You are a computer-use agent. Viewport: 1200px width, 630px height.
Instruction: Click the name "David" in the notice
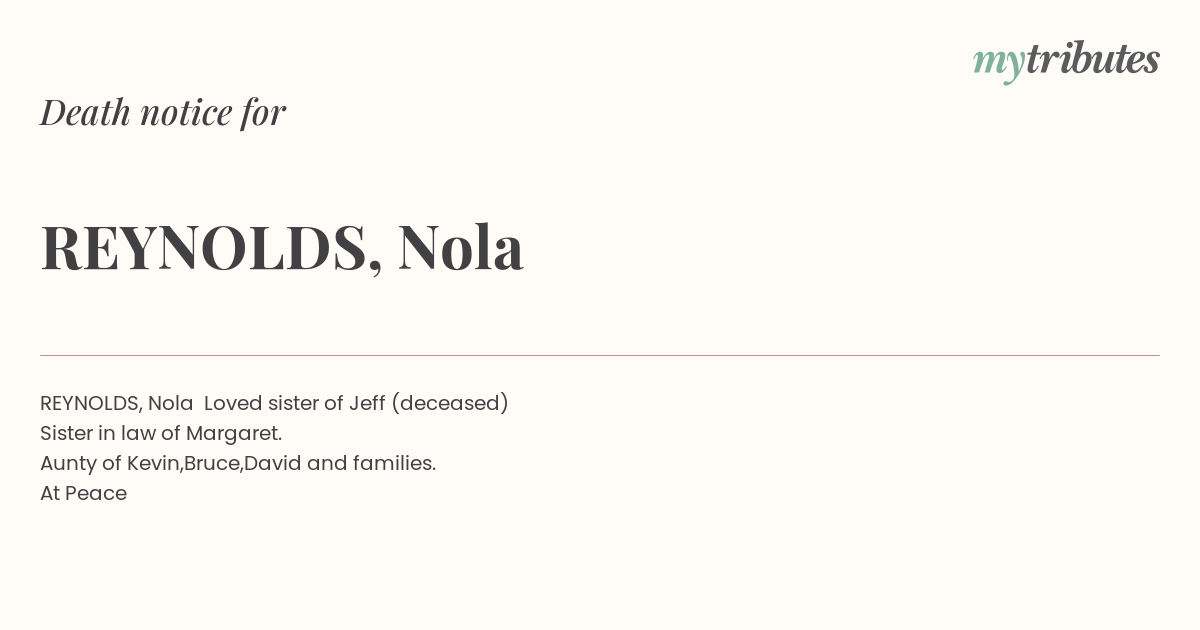coord(272,463)
